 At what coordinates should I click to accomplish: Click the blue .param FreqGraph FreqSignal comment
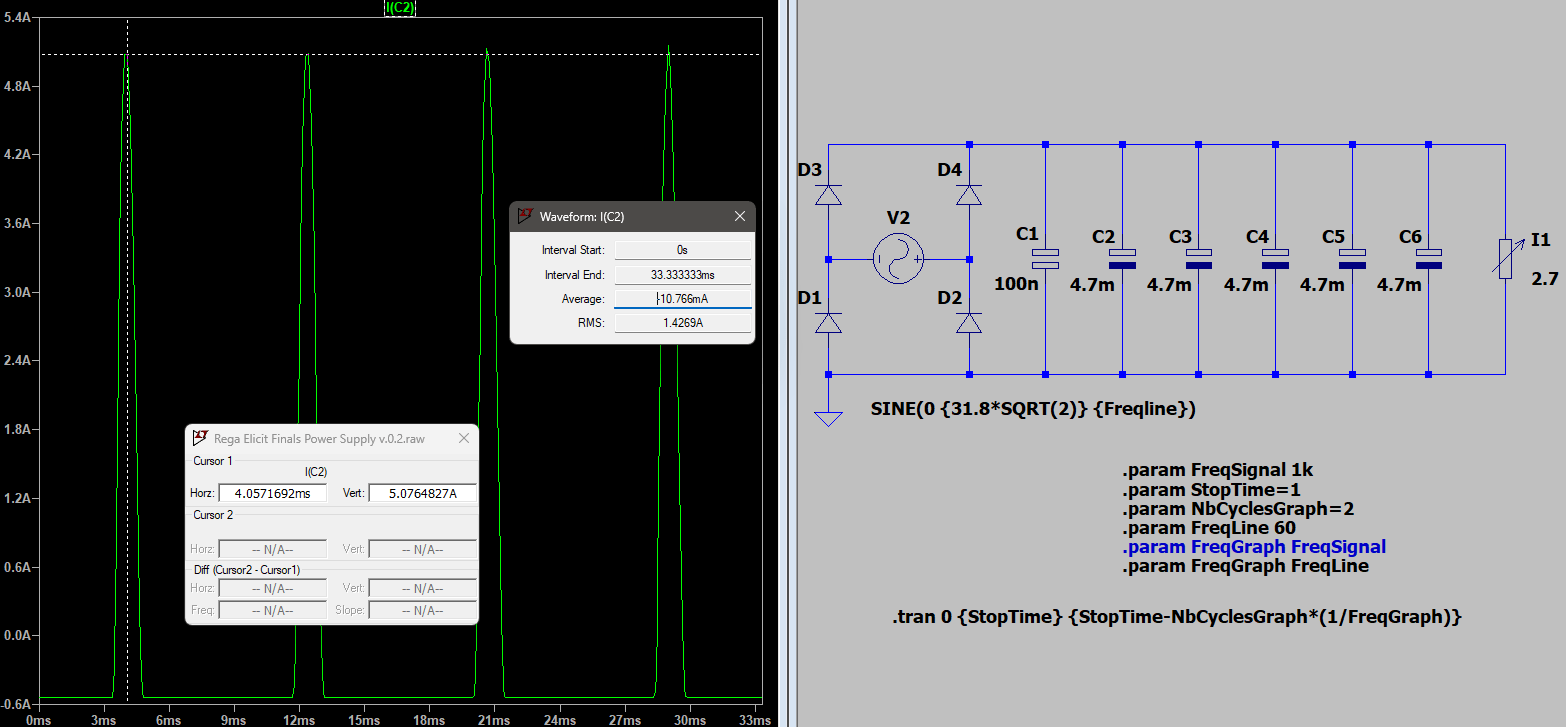1254,547
